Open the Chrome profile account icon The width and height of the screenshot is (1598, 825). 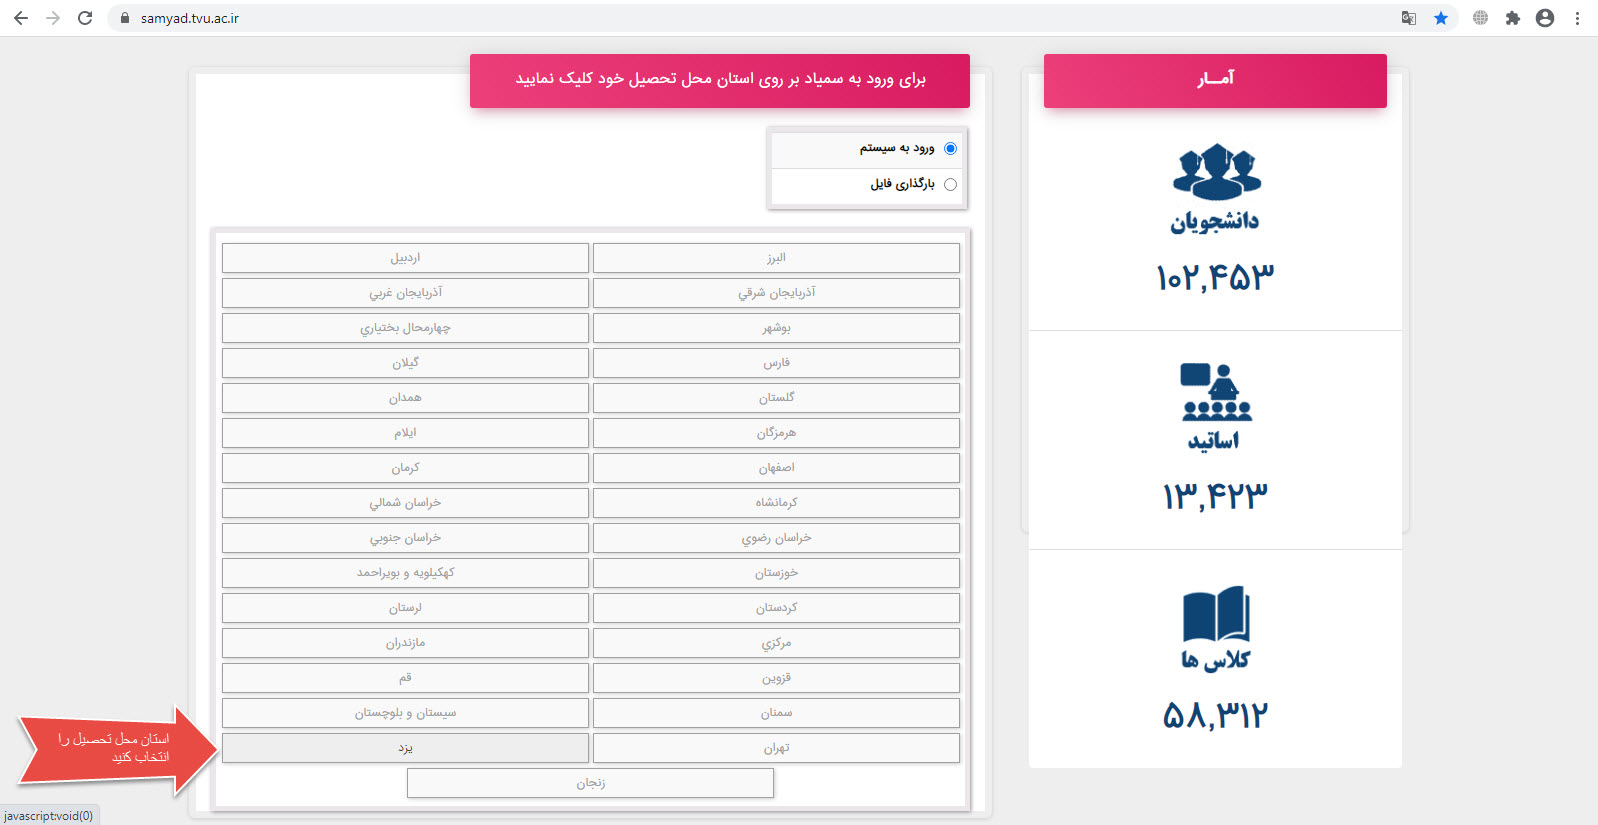(x=1545, y=18)
